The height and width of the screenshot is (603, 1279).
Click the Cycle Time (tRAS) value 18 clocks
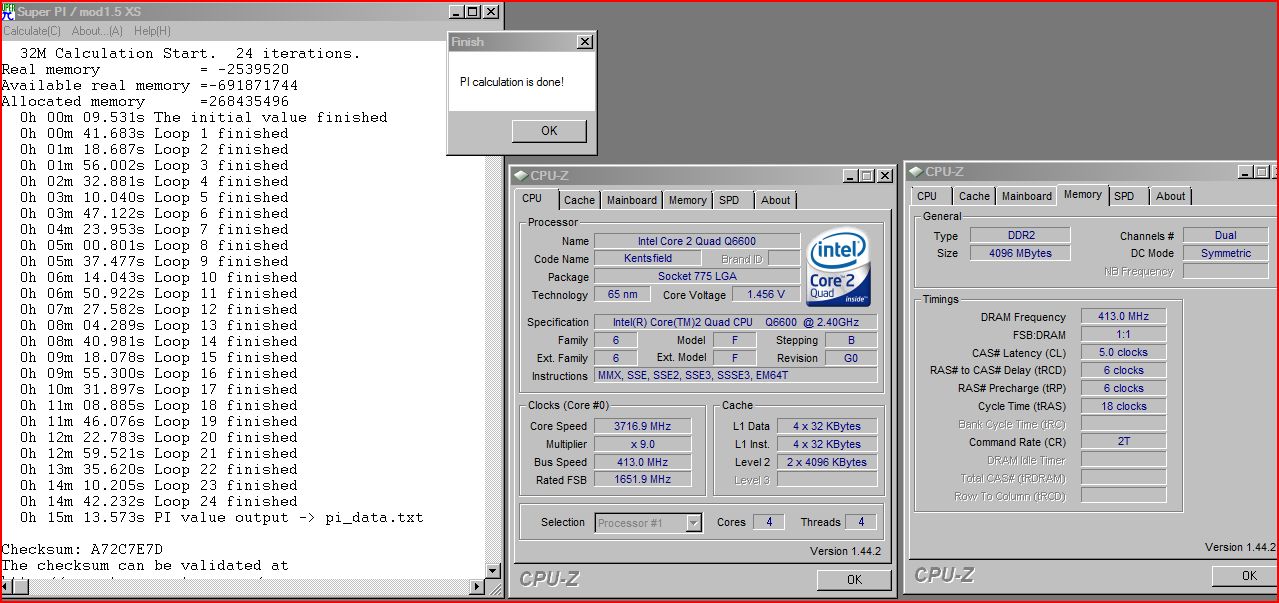coord(1124,406)
